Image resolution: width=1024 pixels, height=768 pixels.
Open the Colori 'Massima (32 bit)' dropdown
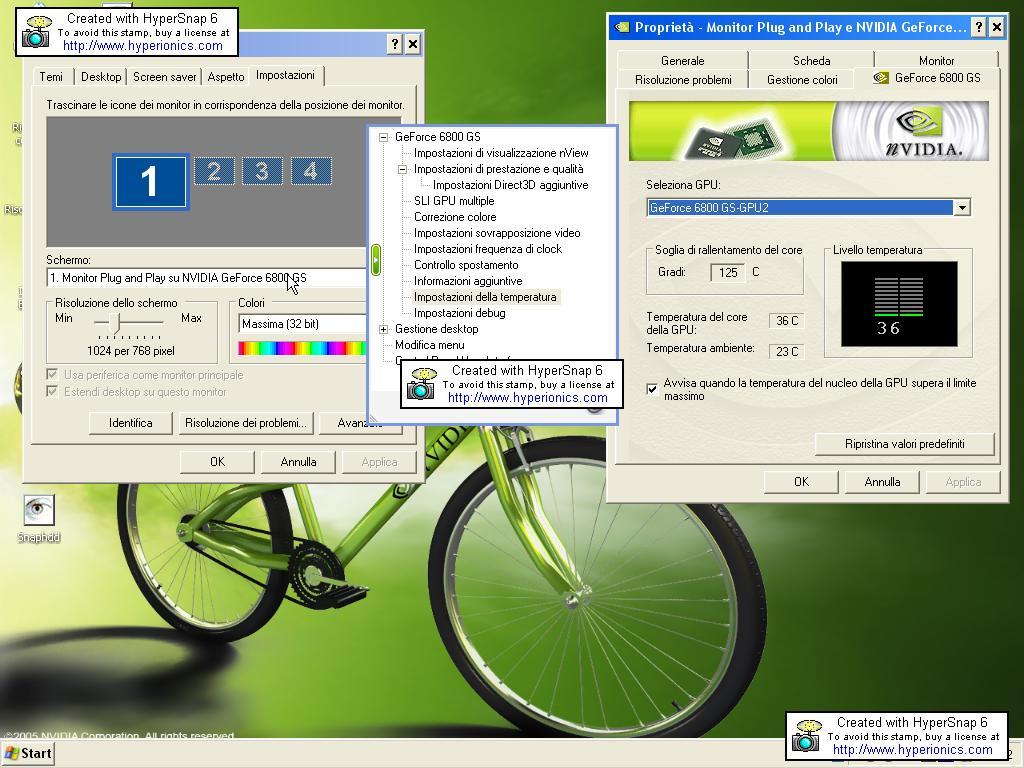click(x=302, y=324)
